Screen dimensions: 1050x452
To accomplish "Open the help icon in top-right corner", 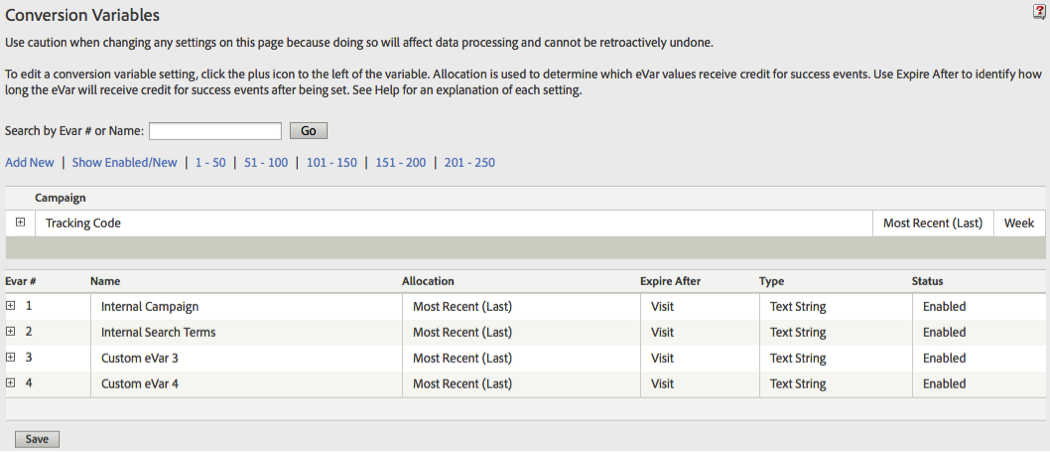I will click(x=1039, y=11).
